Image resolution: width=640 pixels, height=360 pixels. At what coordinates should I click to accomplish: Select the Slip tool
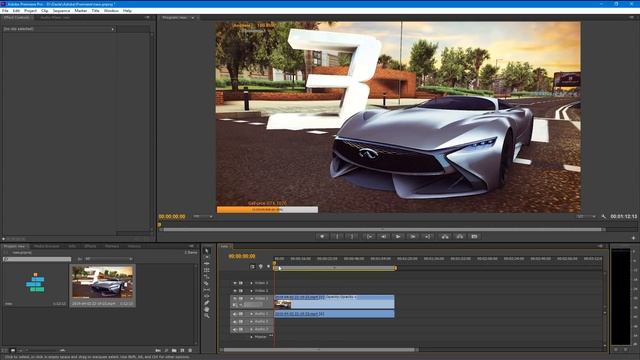207,290
